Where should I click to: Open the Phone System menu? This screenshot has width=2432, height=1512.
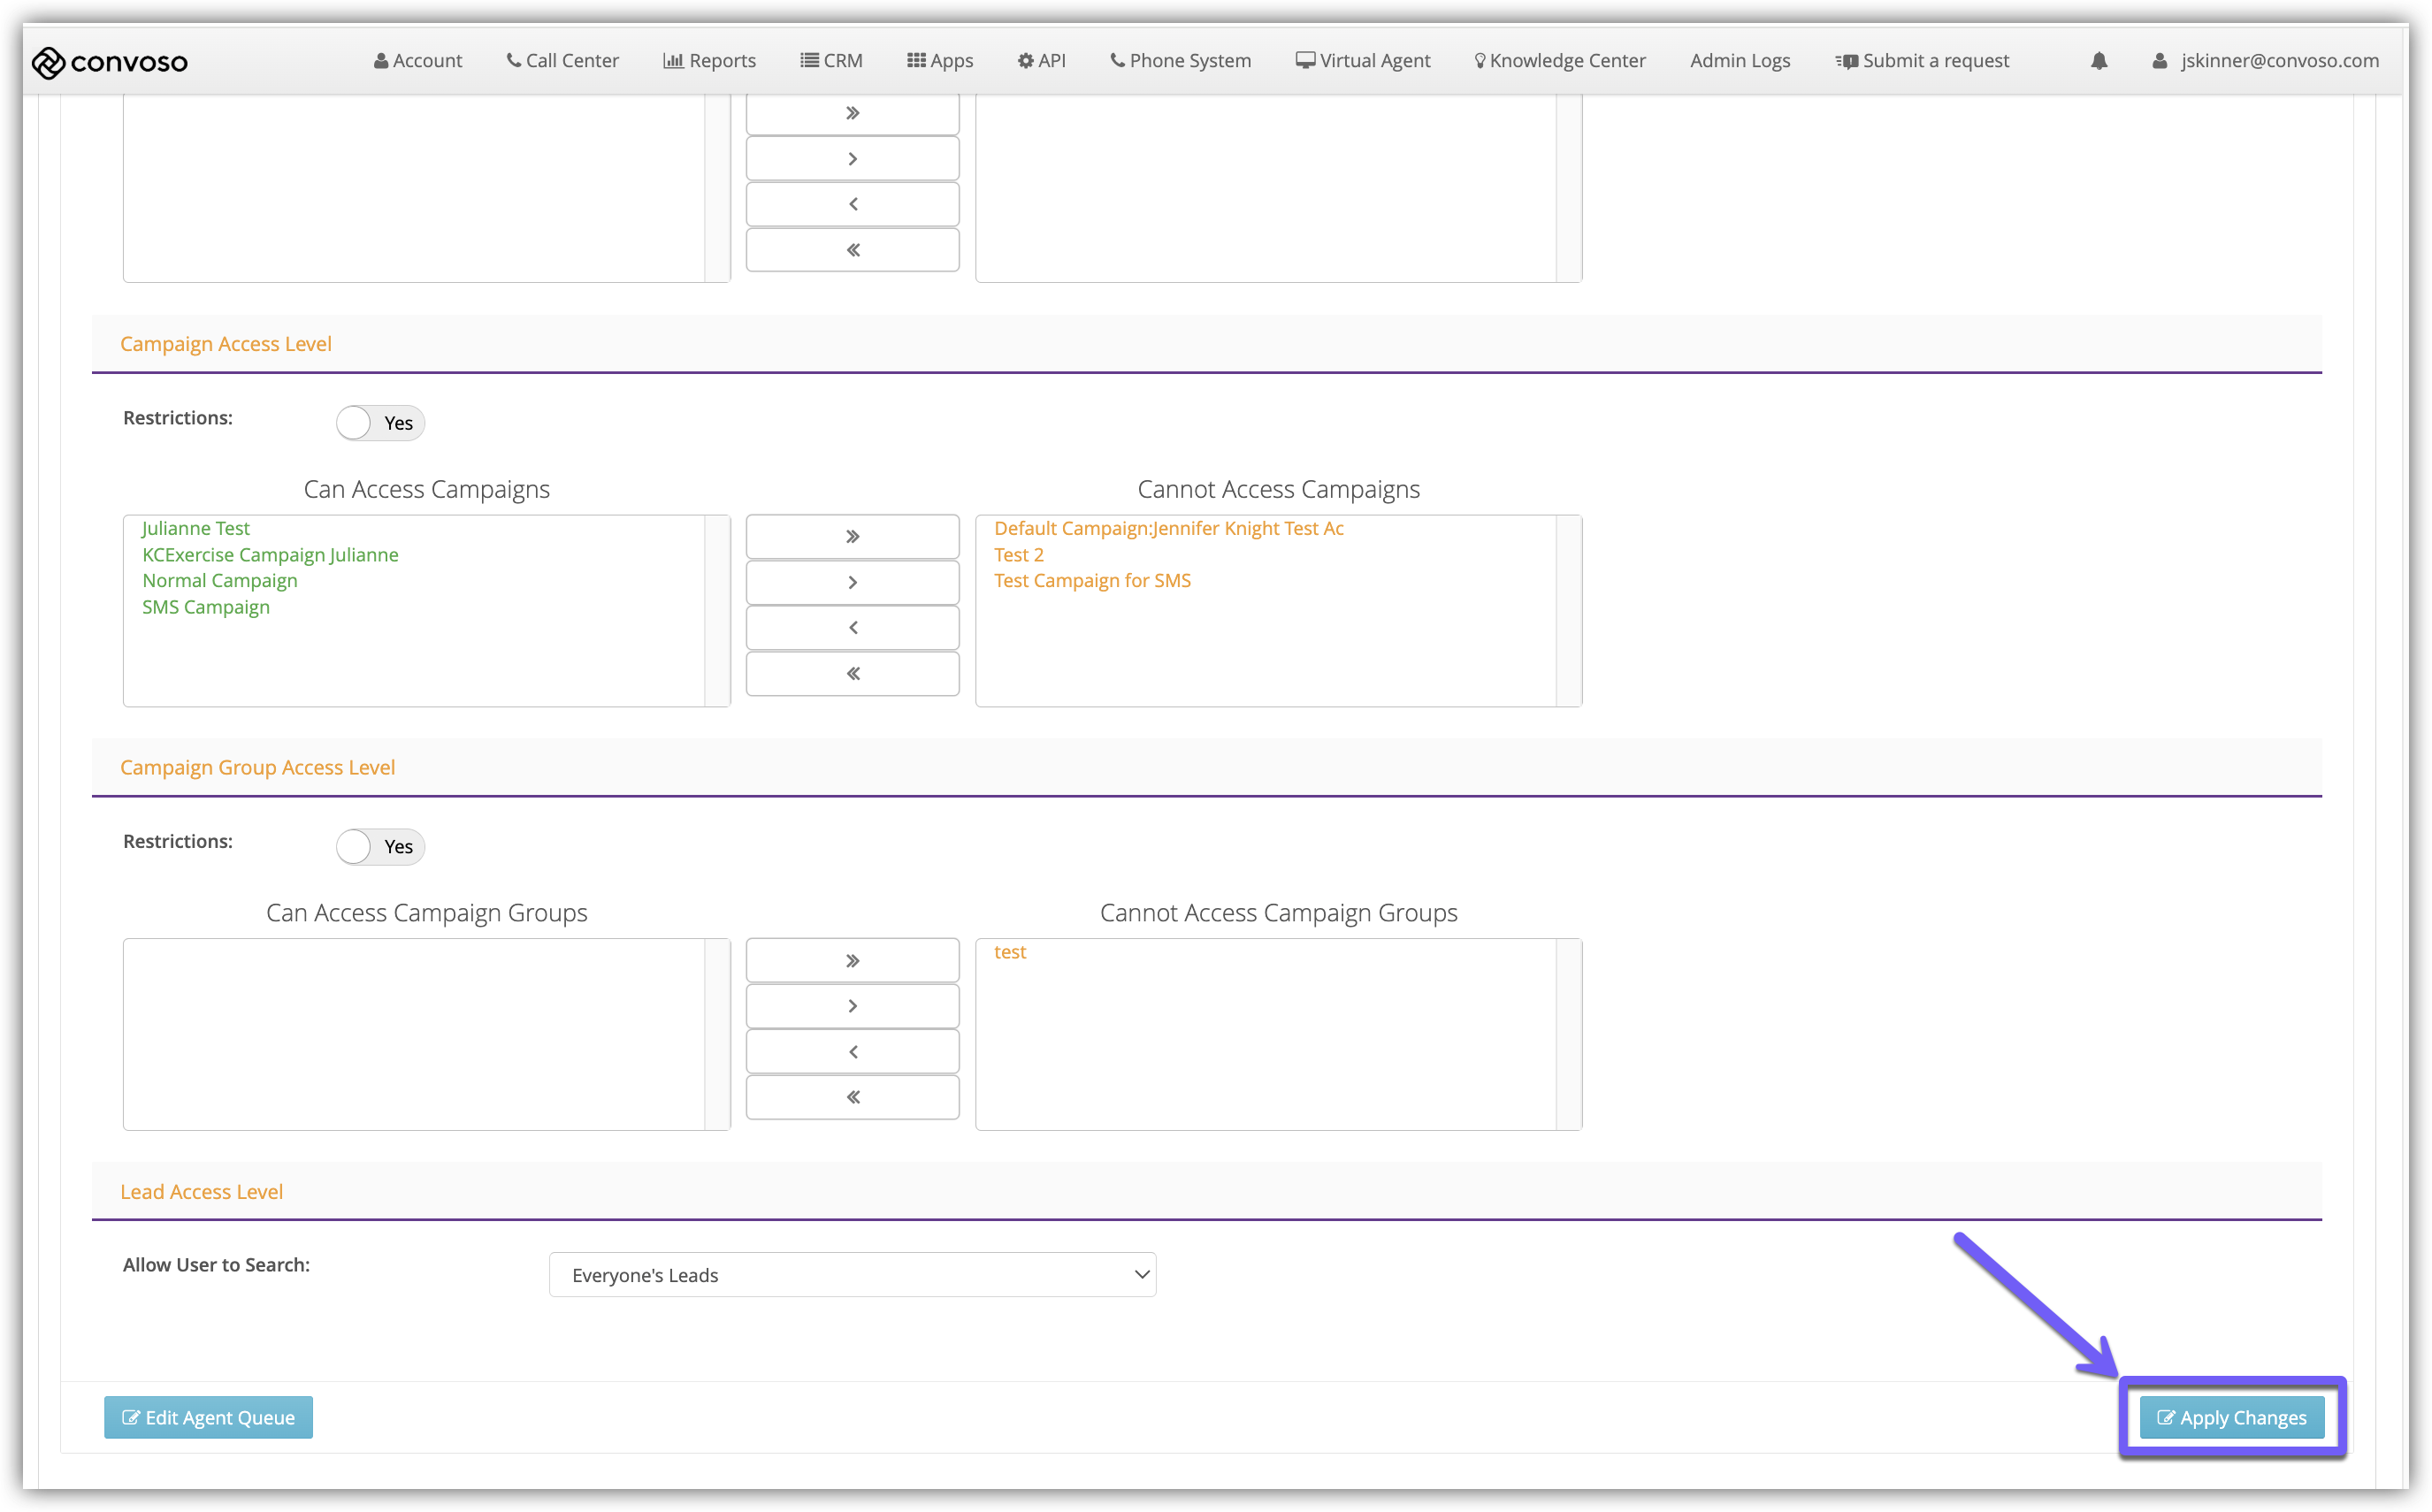point(1180,61)
